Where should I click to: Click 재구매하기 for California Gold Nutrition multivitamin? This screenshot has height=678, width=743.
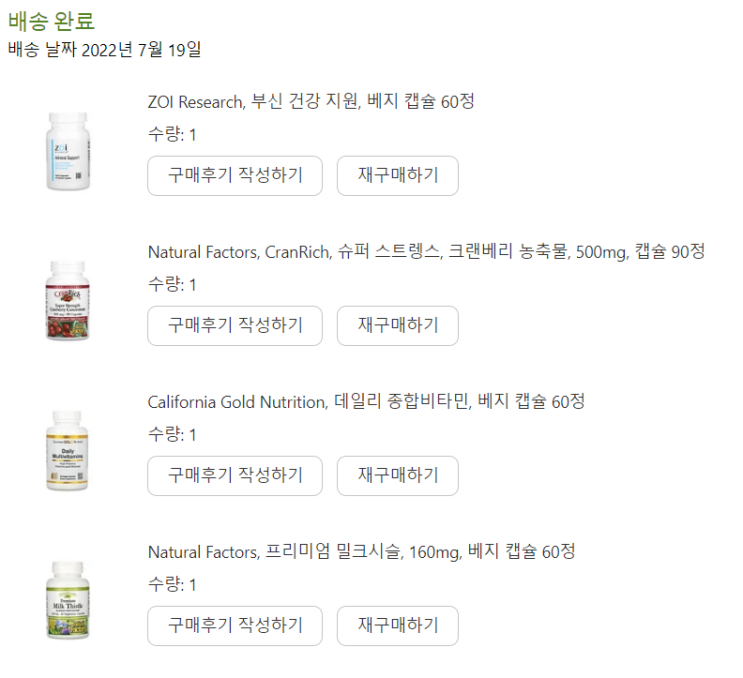pyautogui.click(x=398, y=476)
